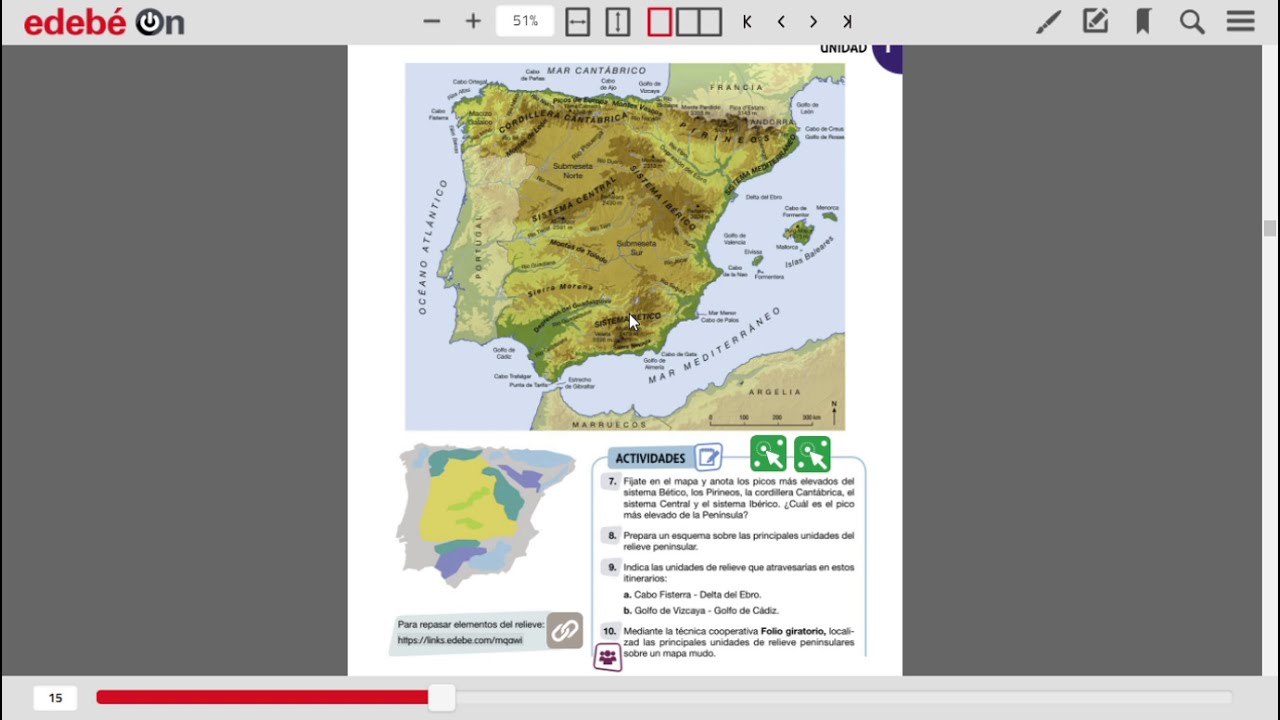Open the cooperative technique people icon
Viewport: 1280px width, 720px height.
[608, 657]
